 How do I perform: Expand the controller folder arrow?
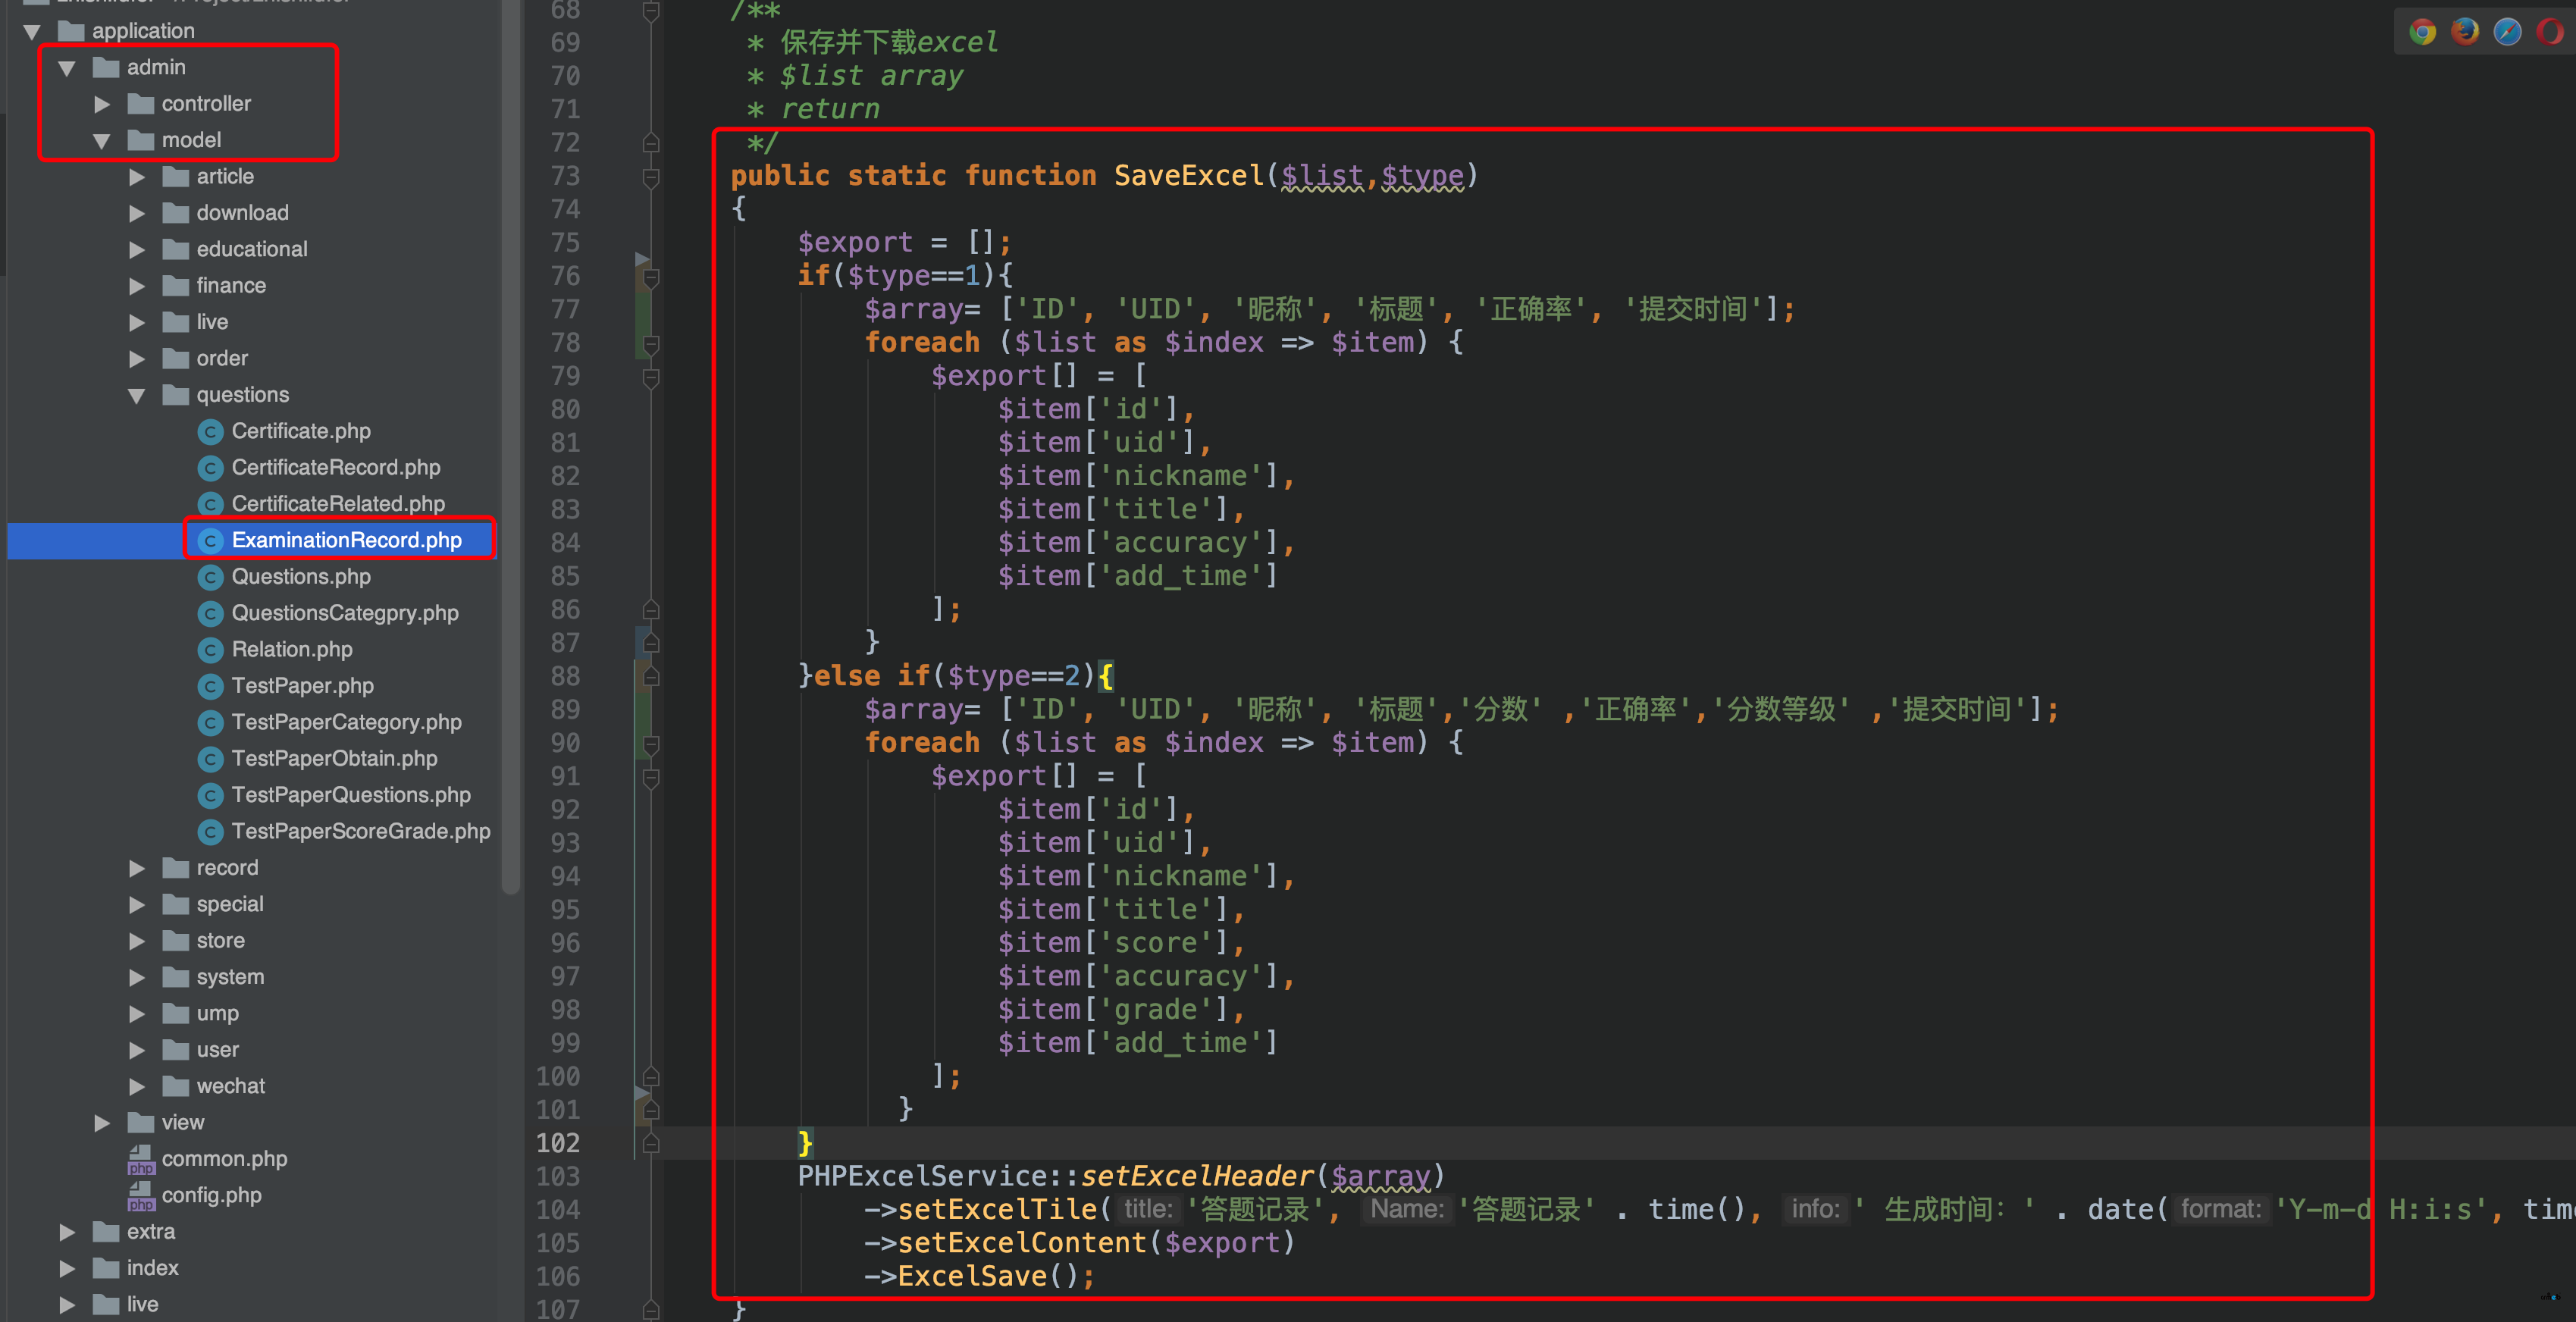(102, 104)
